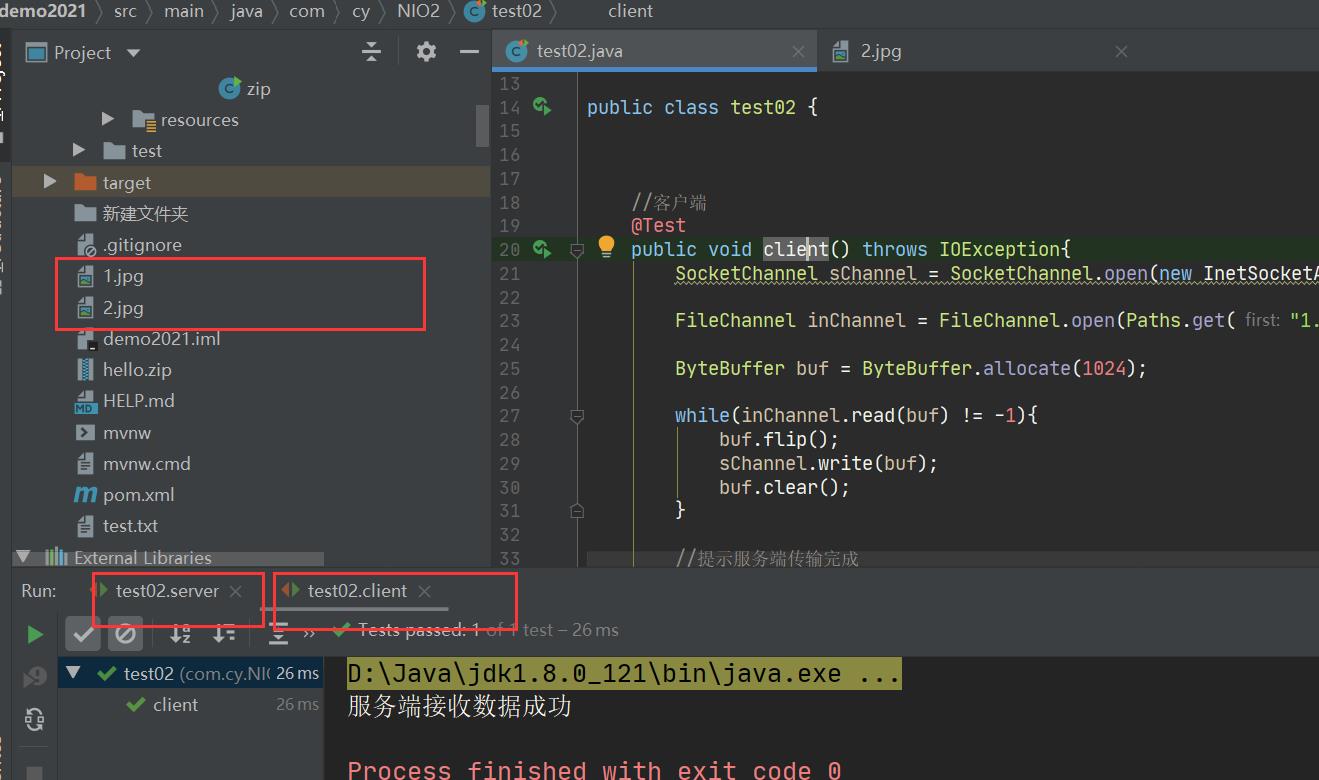Screen dimensions: 1319x780
Task: Sort tests by duration
Action: coord(225,633)
